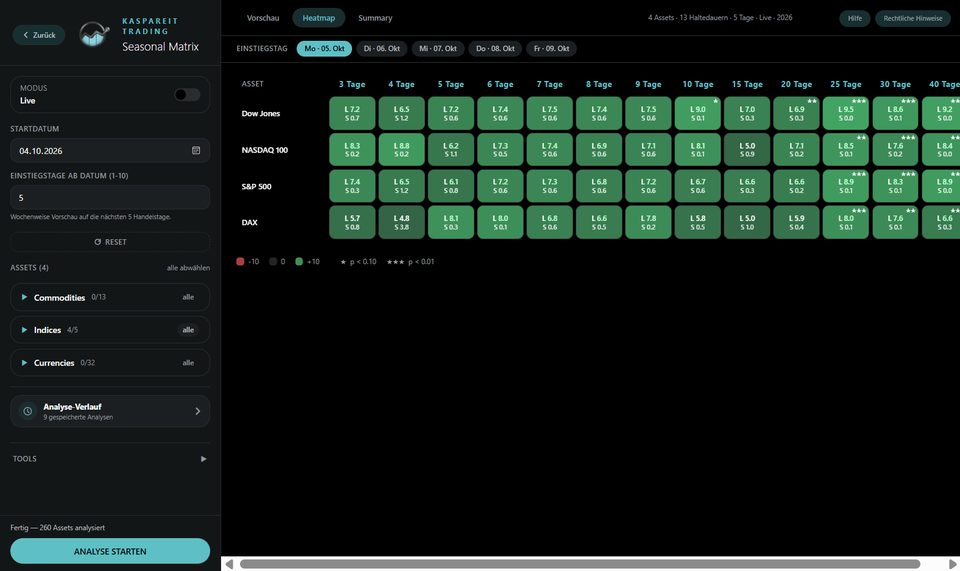
Task: Click the '3 Tage' column header
Action: click(x=352, y=84)
